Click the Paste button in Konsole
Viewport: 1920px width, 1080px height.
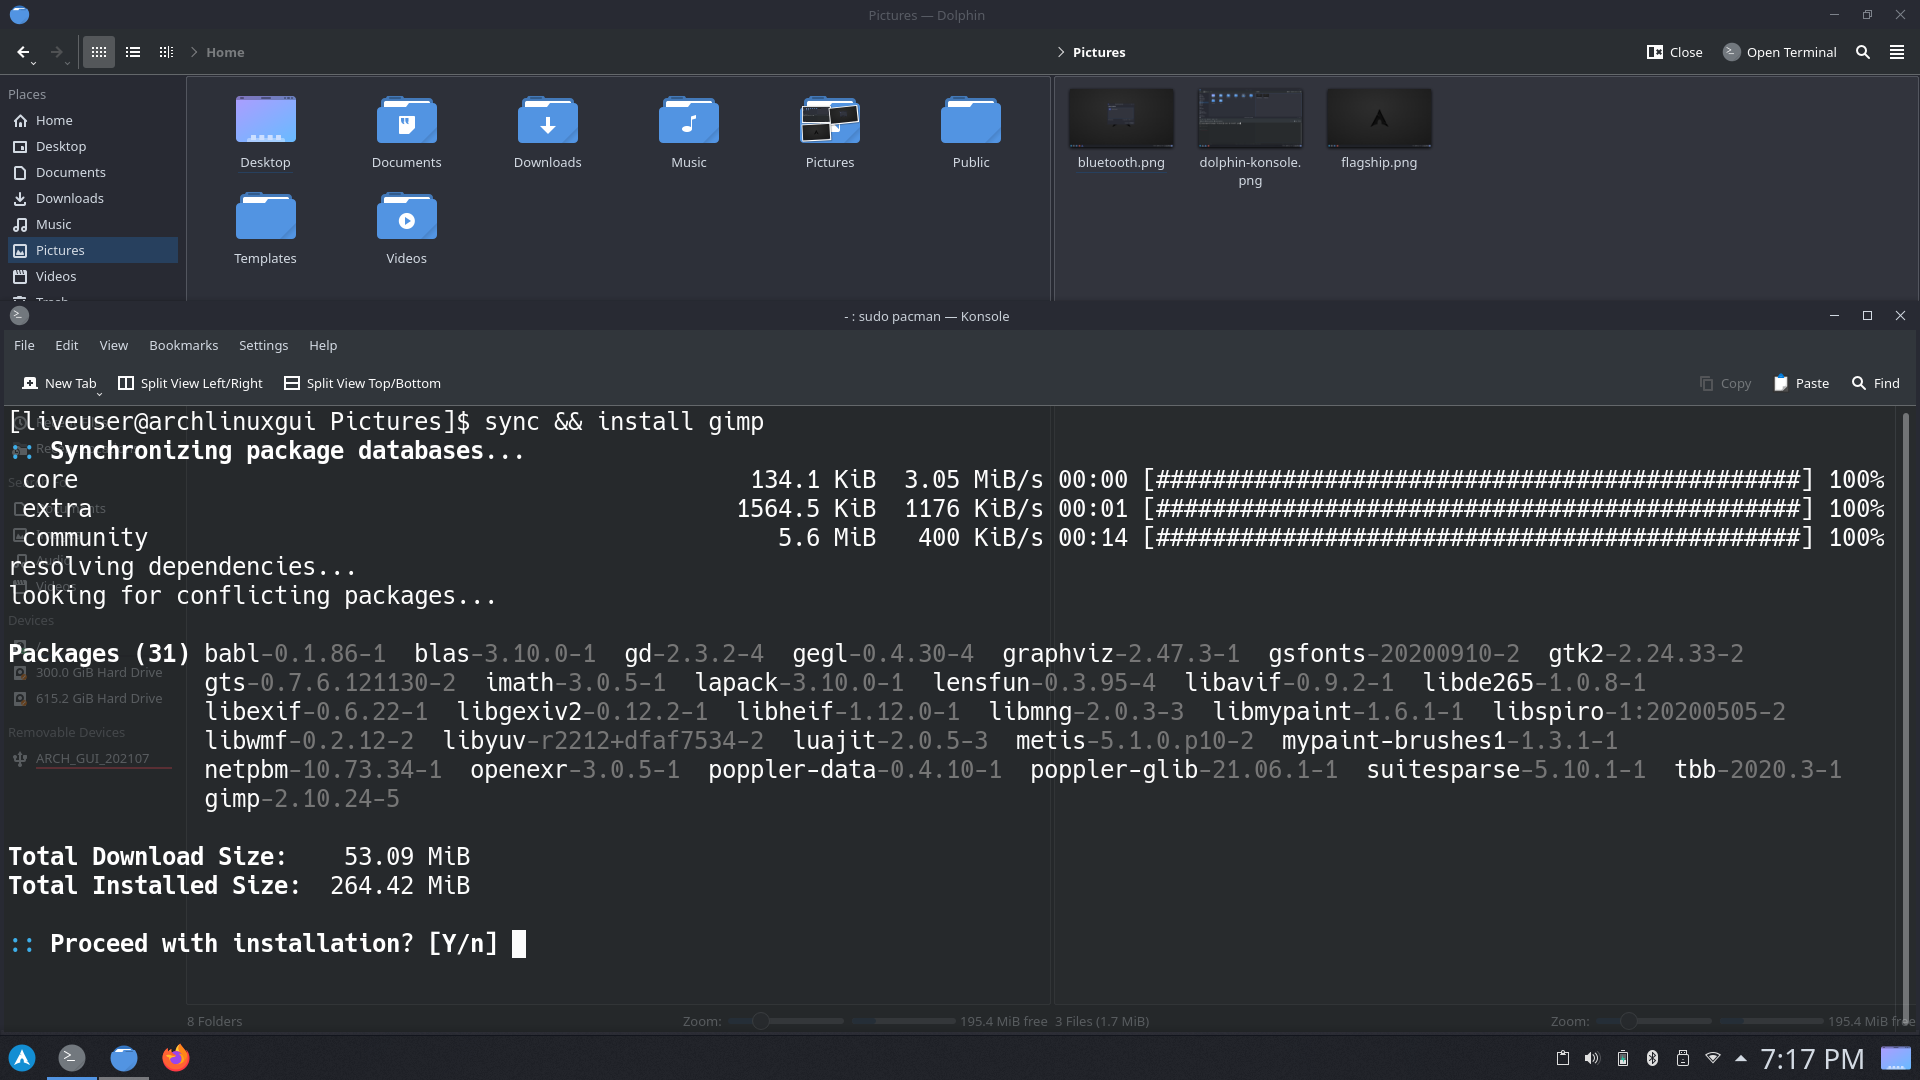point(1801,383)
